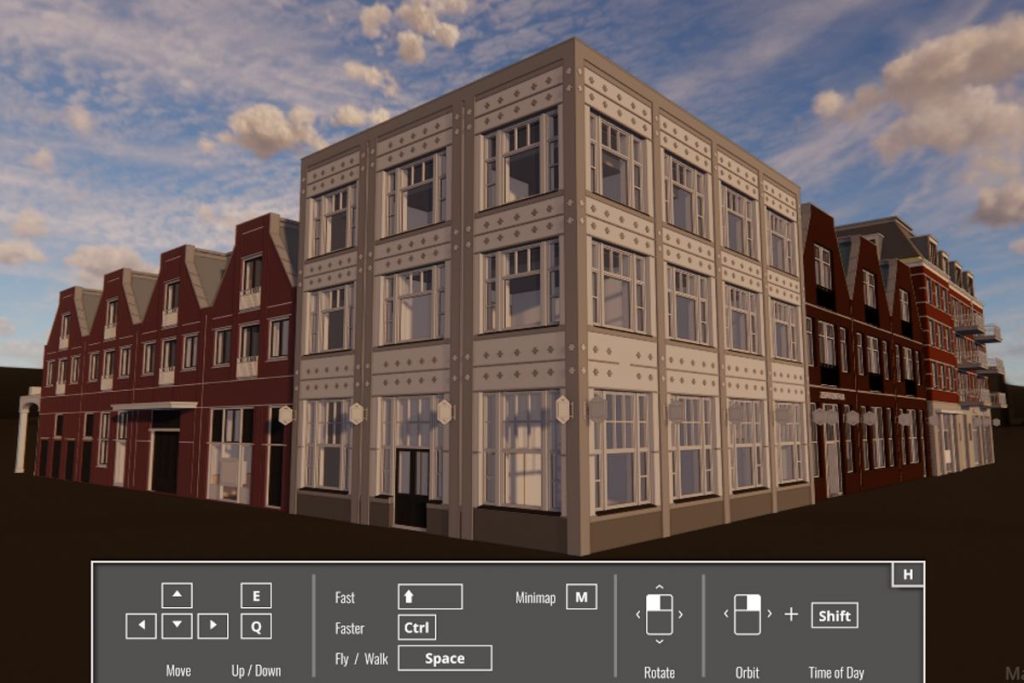Click the beige corner building's top-floor corner window
The height and width of the screenshot is (683, 1024).
[x=519, y=159]
